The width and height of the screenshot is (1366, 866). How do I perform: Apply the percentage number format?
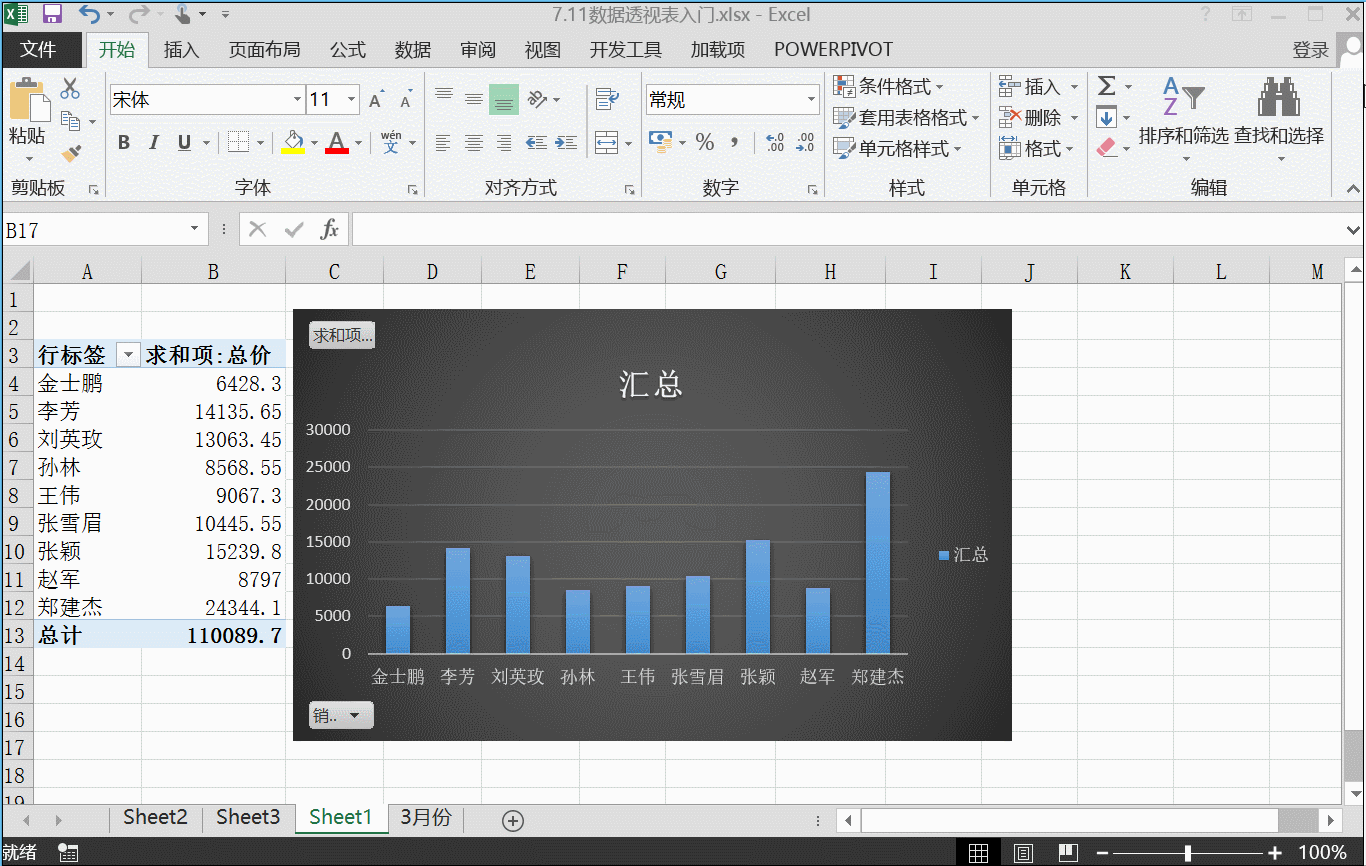[705, 143]
